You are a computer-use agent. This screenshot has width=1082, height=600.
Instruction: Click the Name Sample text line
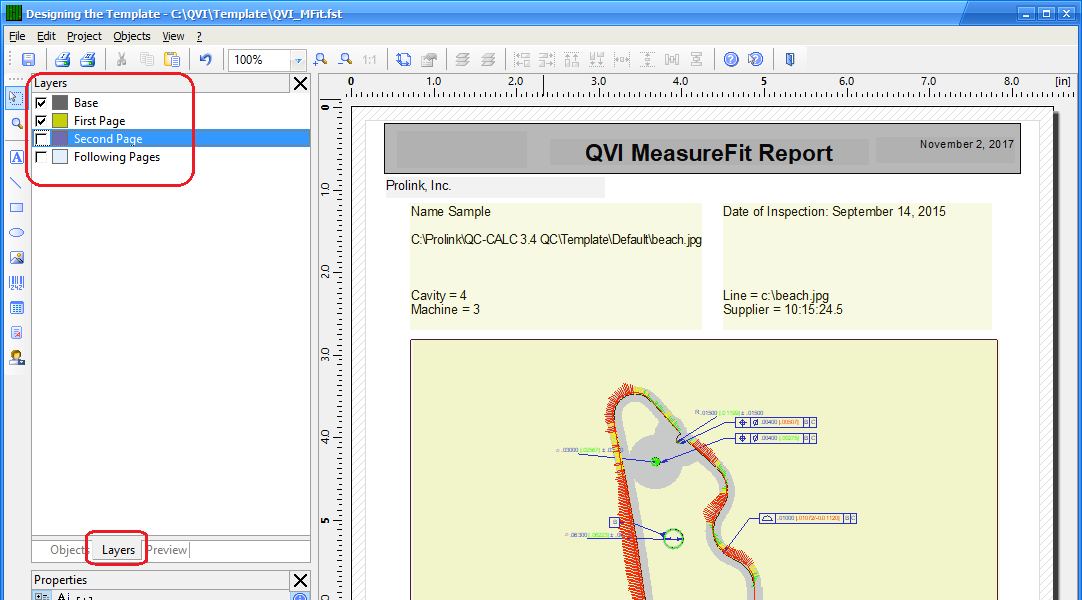point(451,212)
